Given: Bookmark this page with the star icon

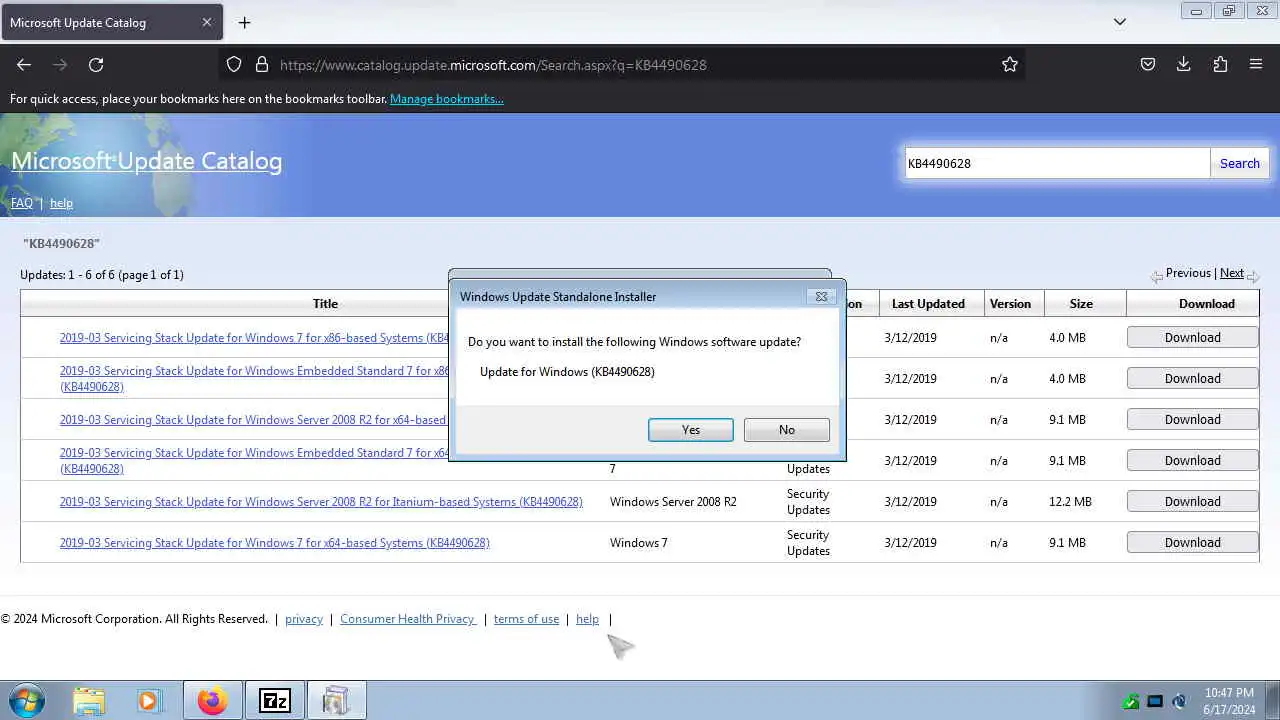Looking at the screenshot, I should click(x=1010, y=65).
